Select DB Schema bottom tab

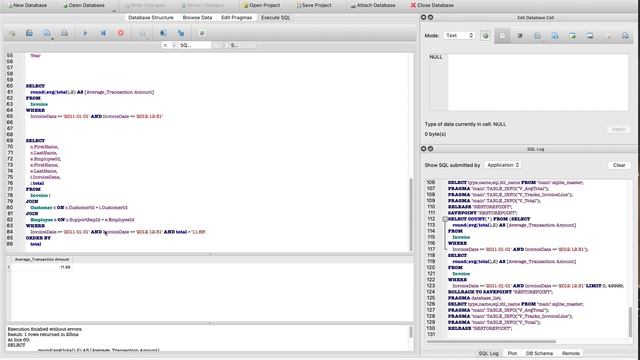coord(539,353)
